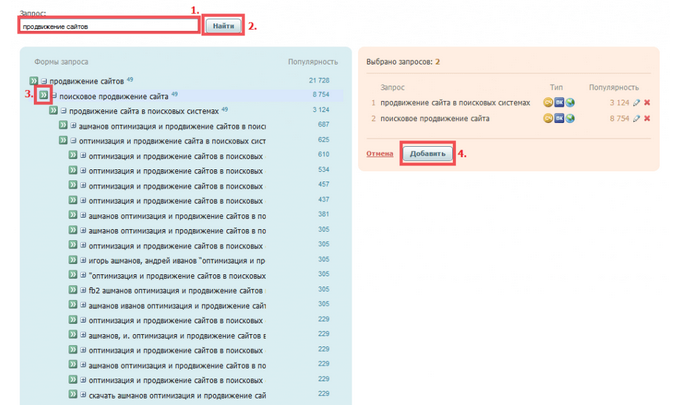Click yellow СЧ type icon for selected query 1
Image resolution: width=682 pixels, height=420 pixels.
[x=548, y=103]
